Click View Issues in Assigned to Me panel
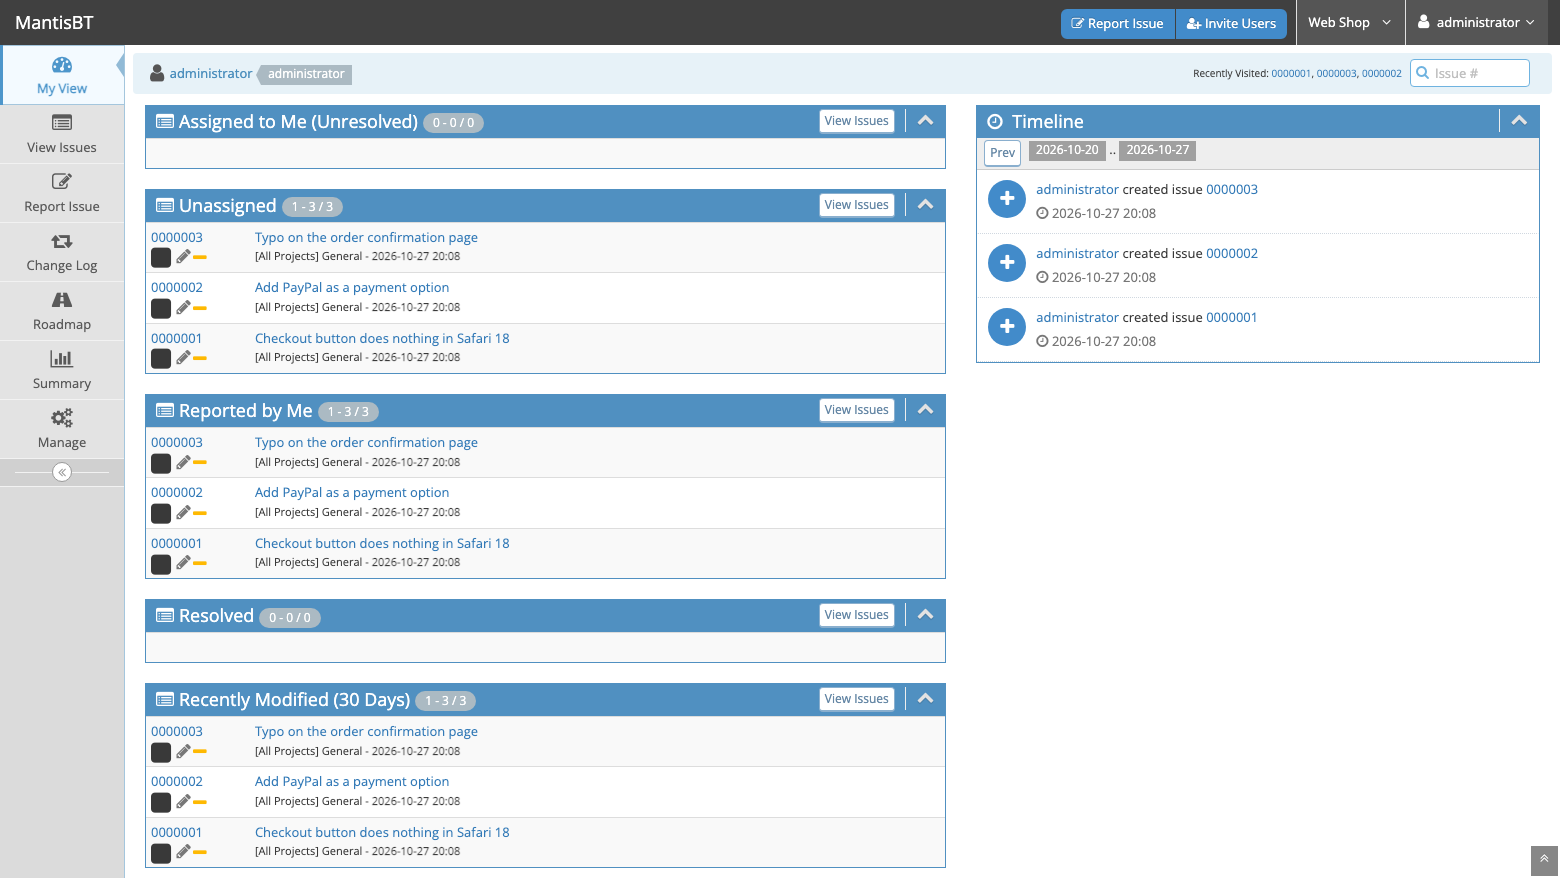Viewport: 1560px width, 878px height. click(857, 121)
